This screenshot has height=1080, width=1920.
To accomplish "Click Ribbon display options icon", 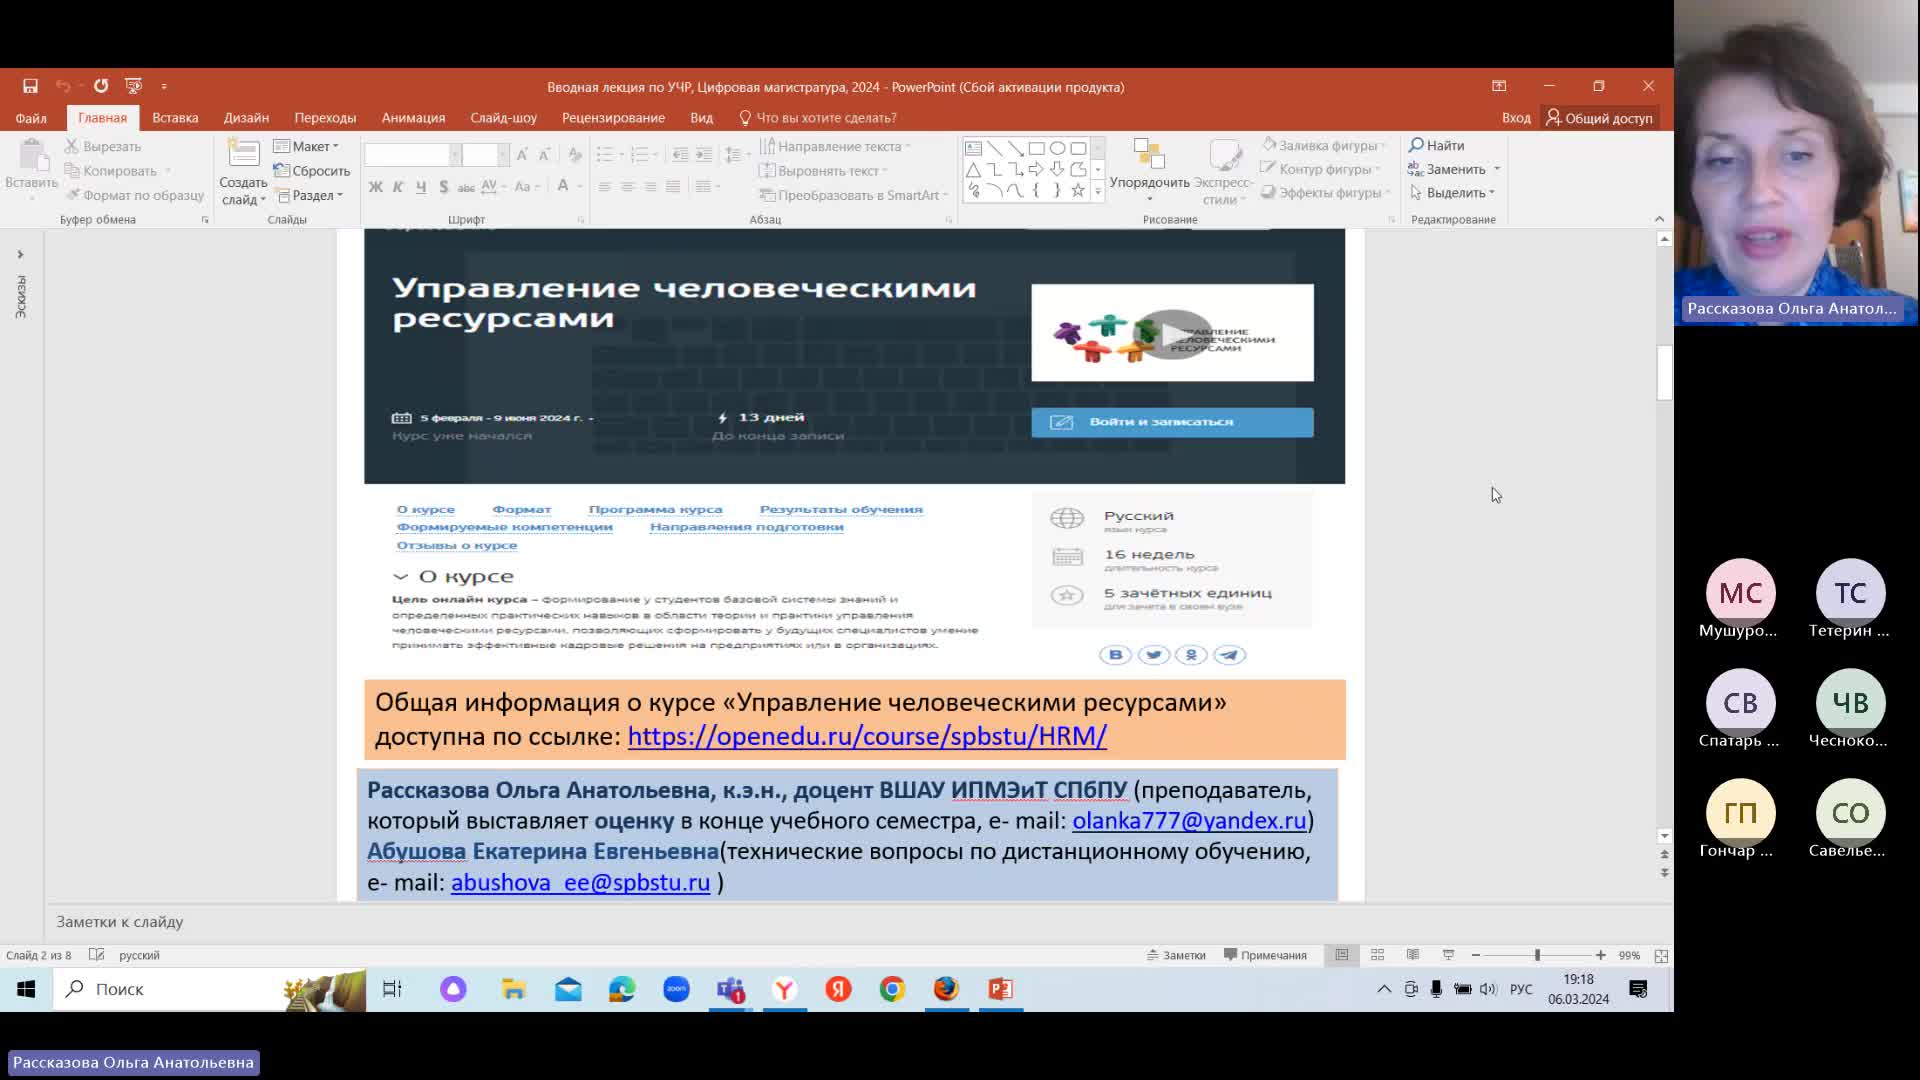I will (1499, 86).
